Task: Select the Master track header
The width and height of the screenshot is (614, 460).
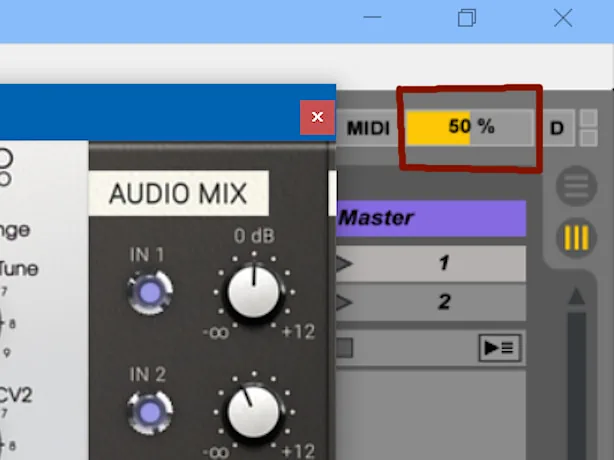Action: (431, 218)
